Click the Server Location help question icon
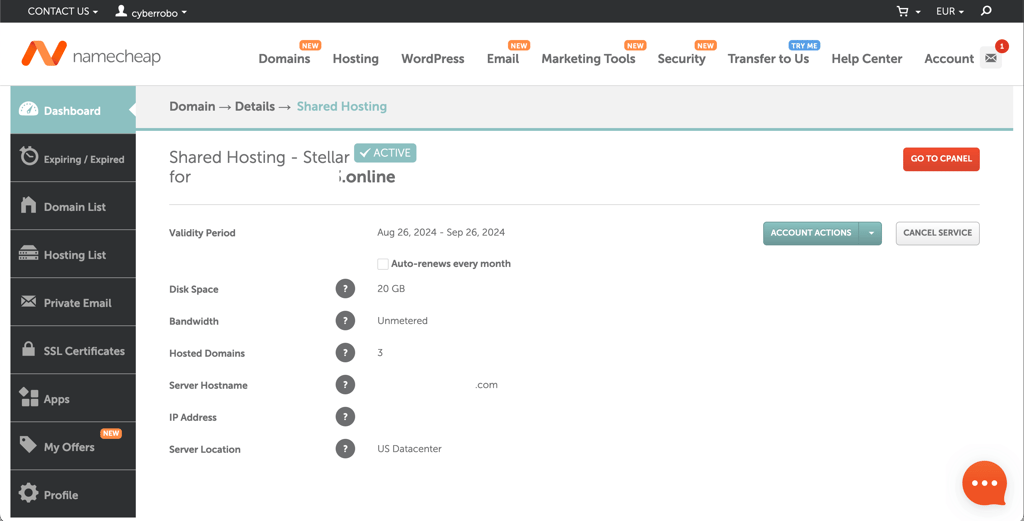 tap(345, 449)
